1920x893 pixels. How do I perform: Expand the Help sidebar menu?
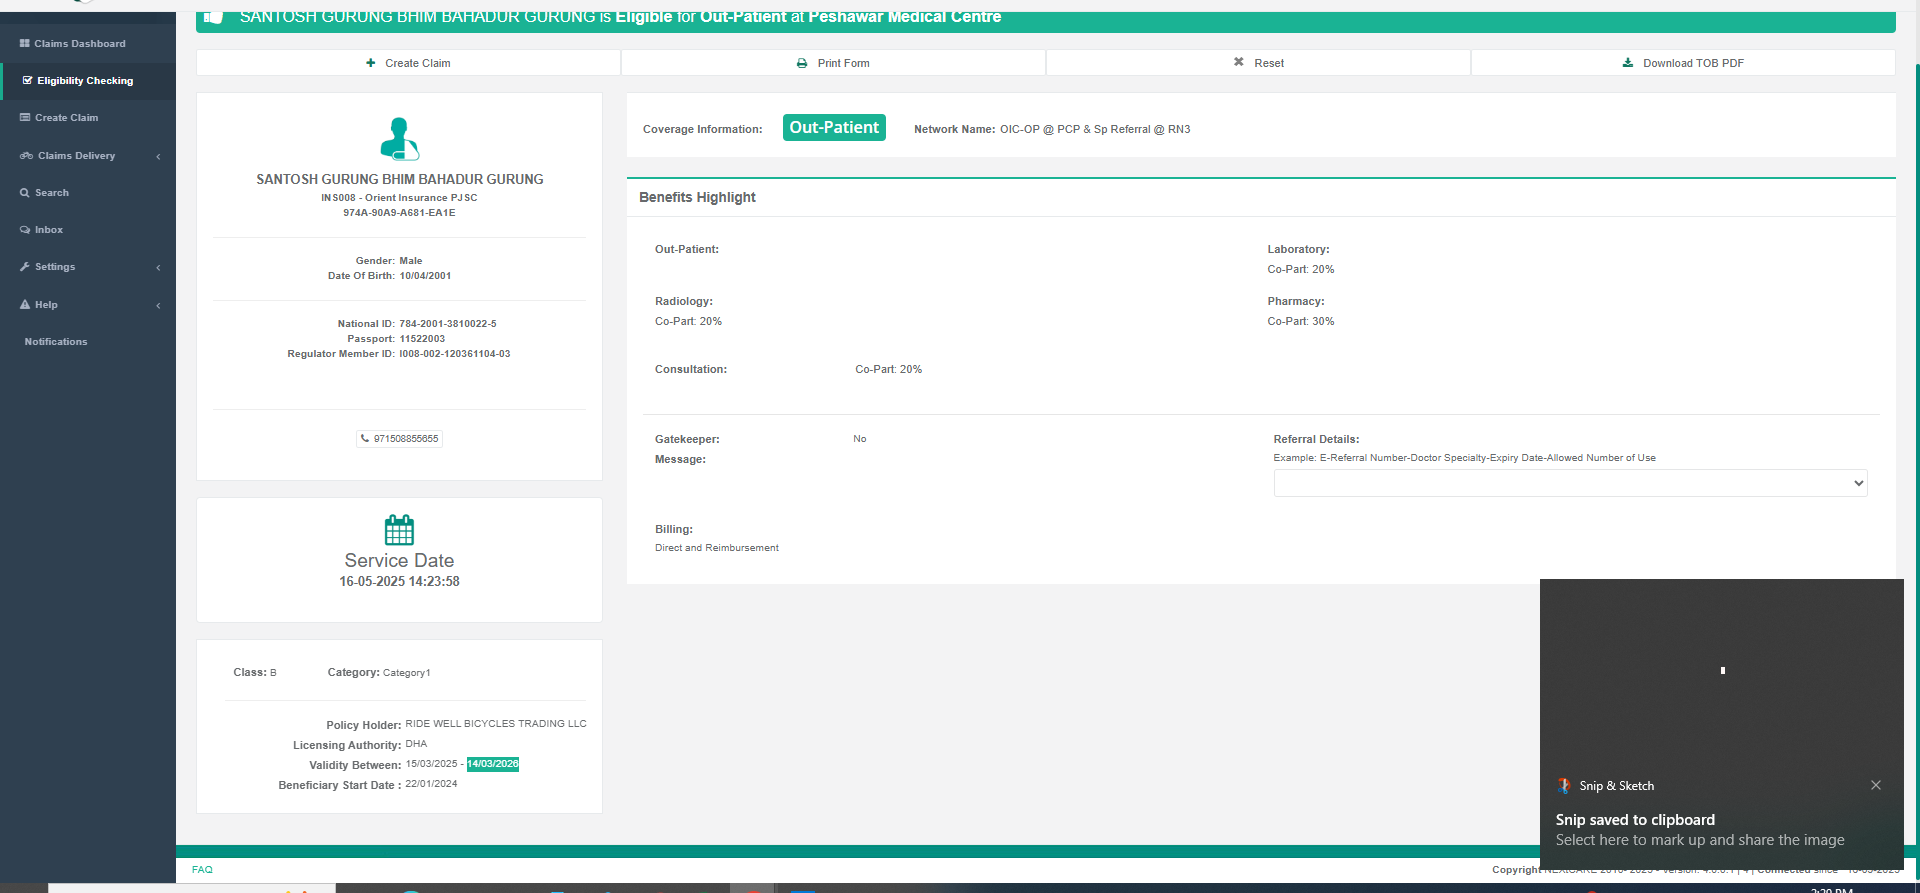pos(158,305)
